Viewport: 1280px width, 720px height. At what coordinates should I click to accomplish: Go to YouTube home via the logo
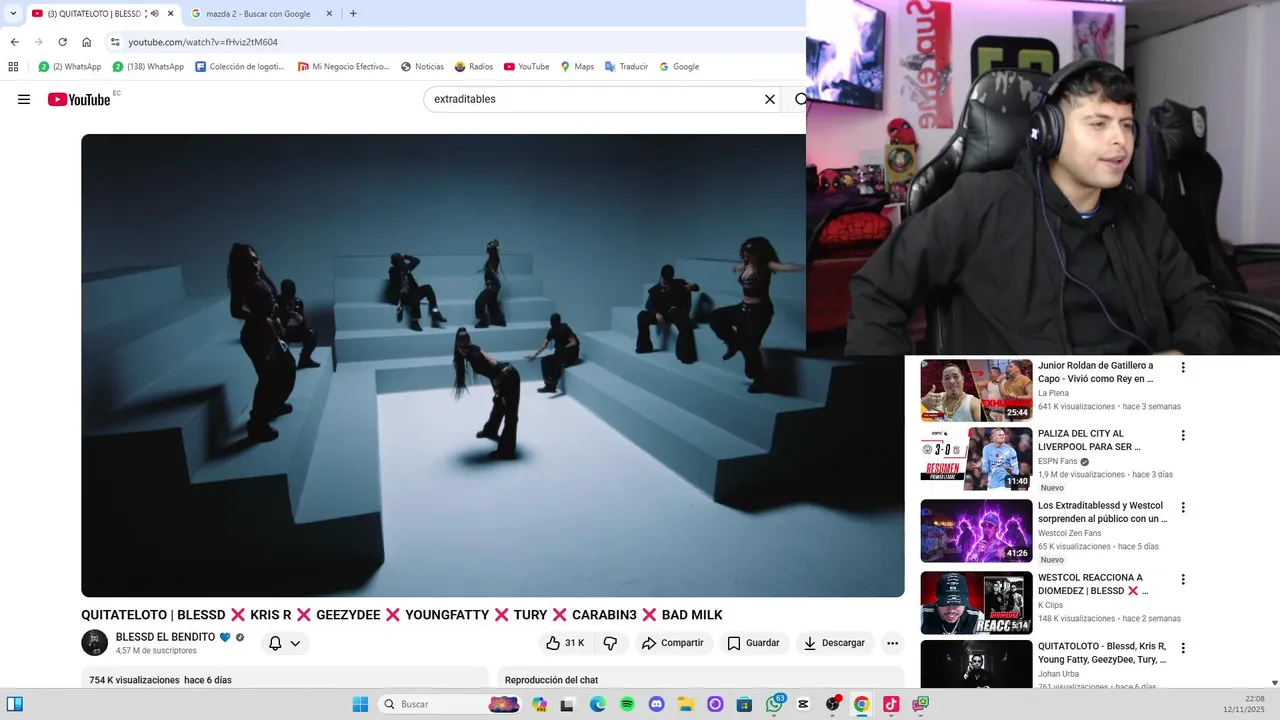tap(79, 99)
